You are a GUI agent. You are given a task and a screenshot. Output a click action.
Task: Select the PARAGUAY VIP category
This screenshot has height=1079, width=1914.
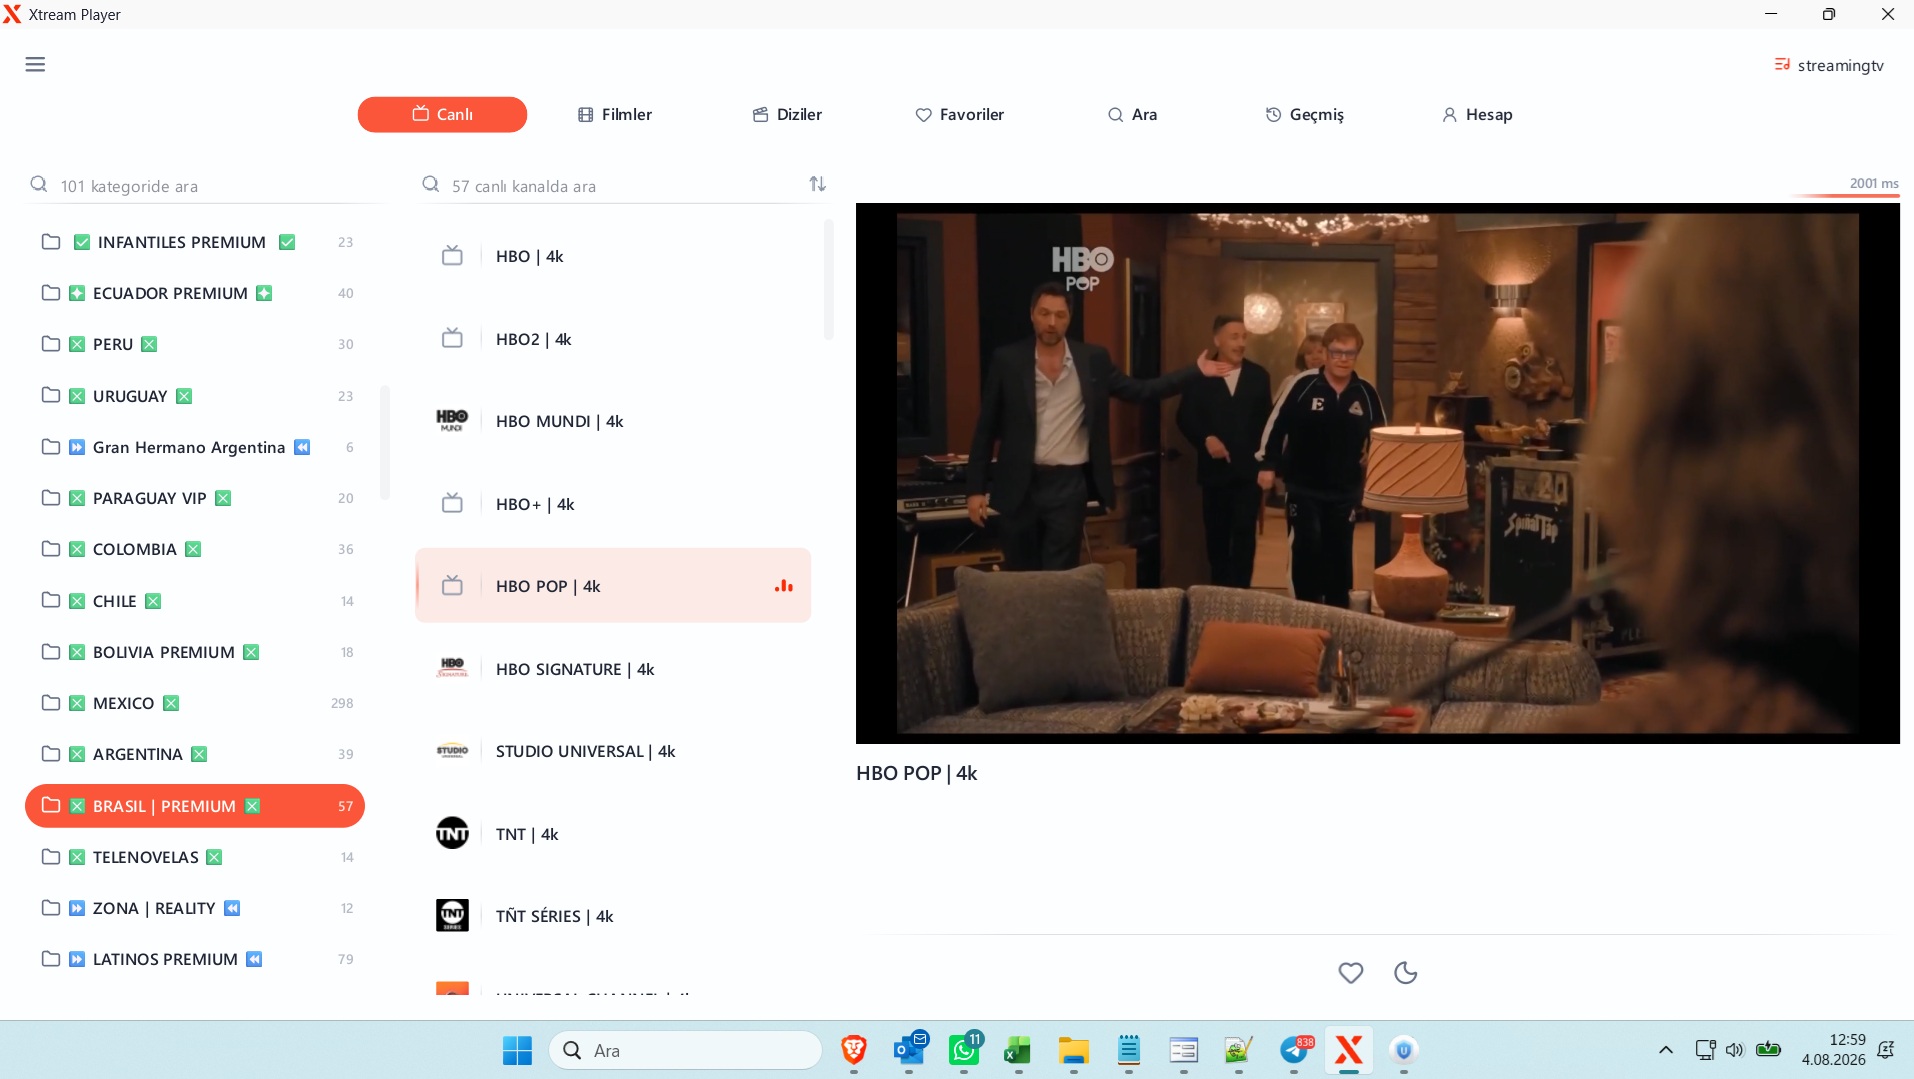point(195,498)
